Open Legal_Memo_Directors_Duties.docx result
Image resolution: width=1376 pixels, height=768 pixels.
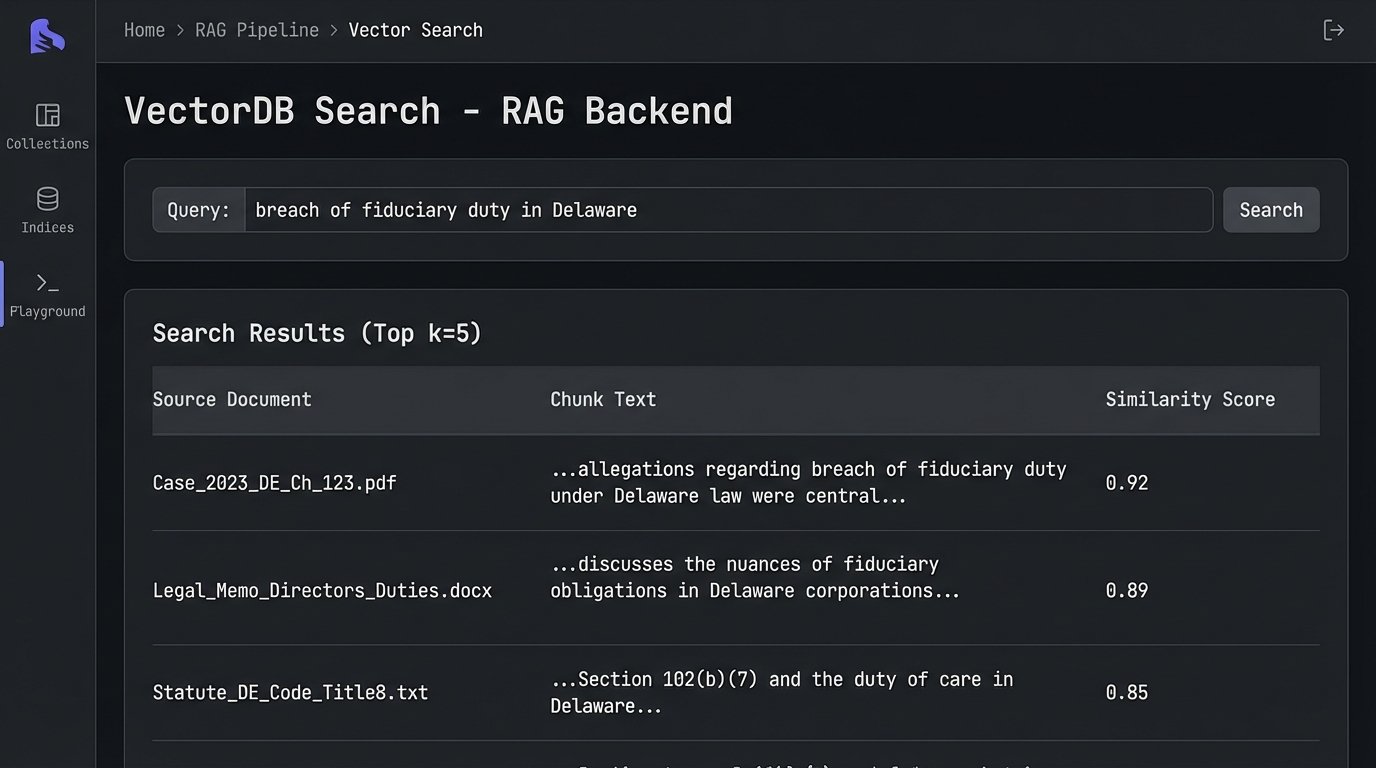tap(322, 590)
